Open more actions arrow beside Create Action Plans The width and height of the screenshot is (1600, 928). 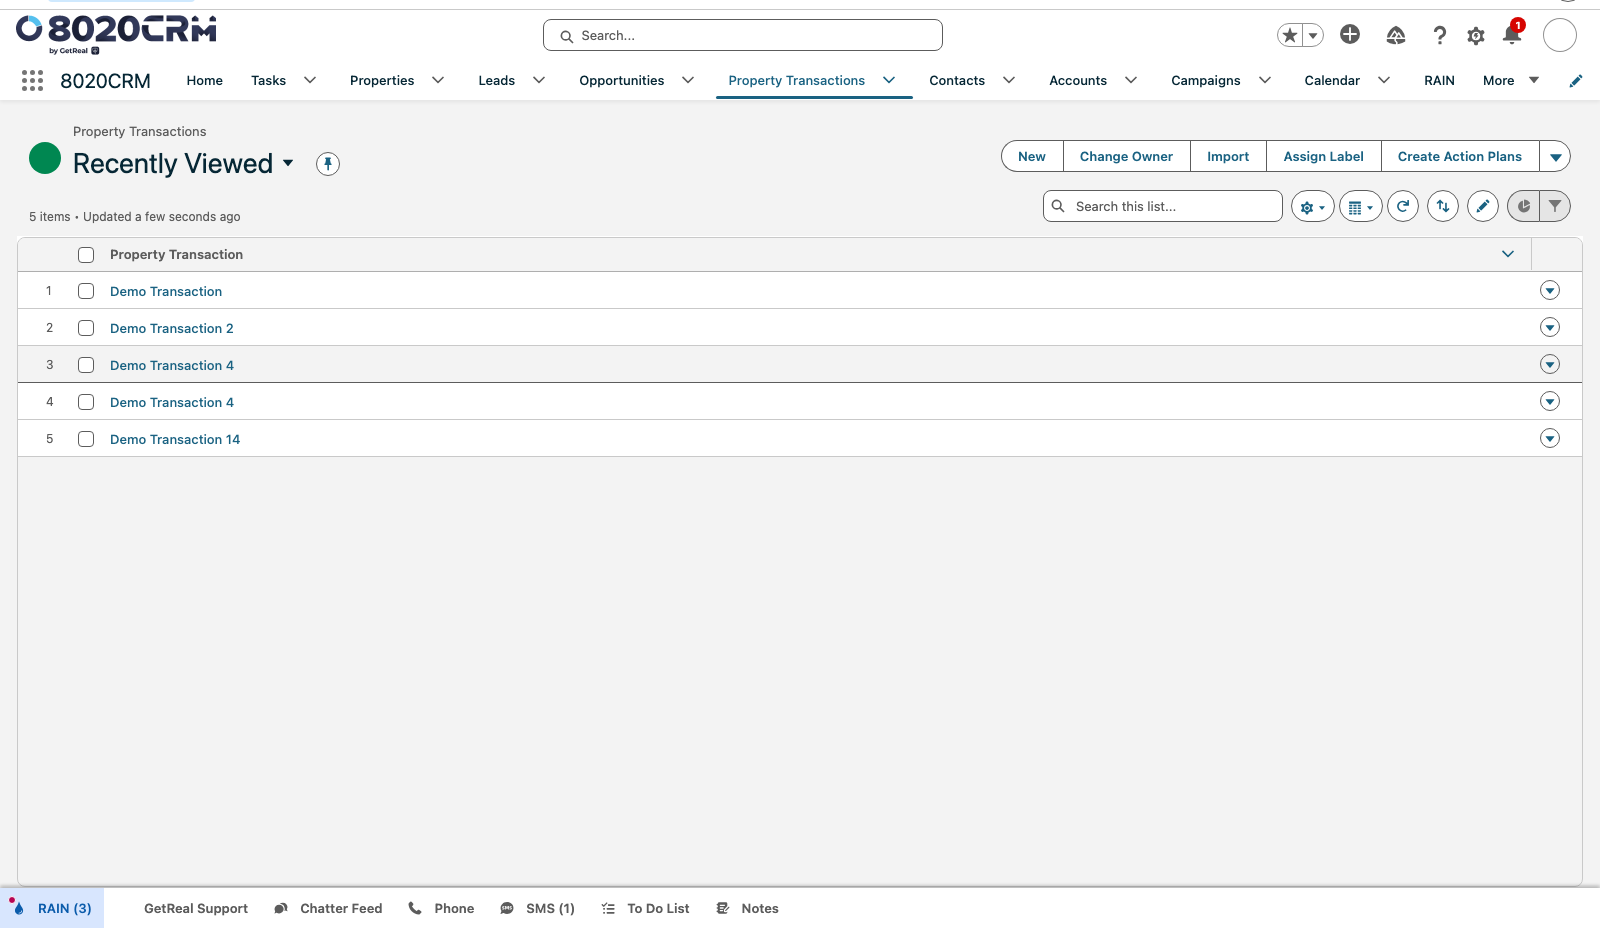click(1555, 157)
